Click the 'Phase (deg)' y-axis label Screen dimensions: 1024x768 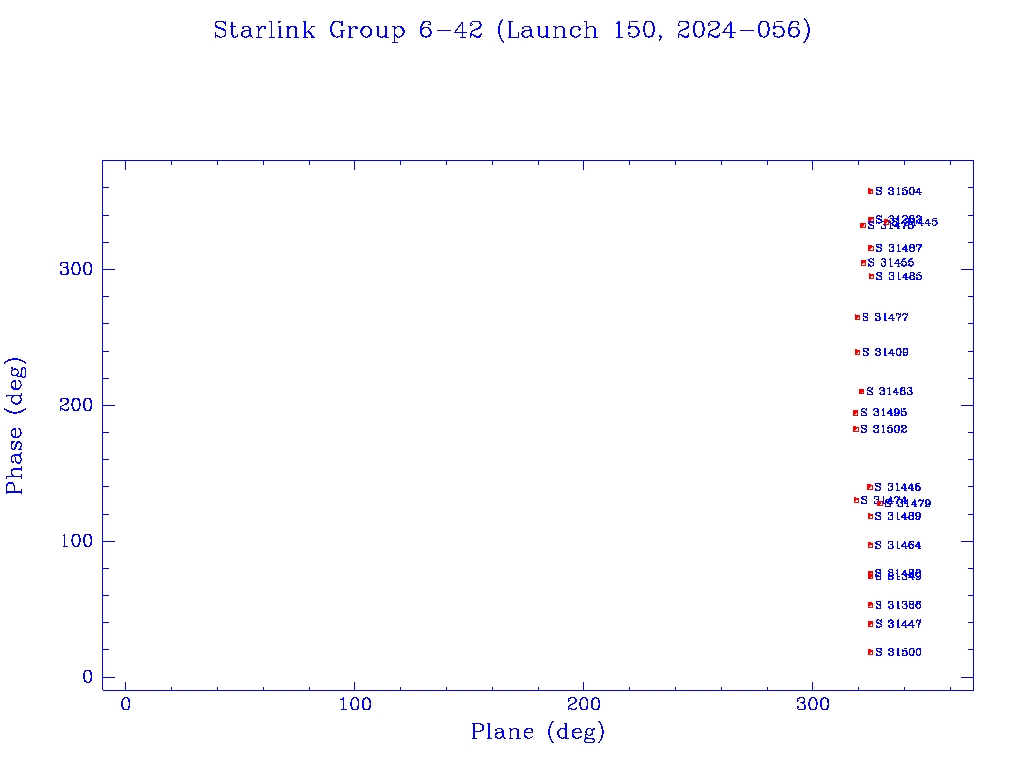tap(15, 426)
